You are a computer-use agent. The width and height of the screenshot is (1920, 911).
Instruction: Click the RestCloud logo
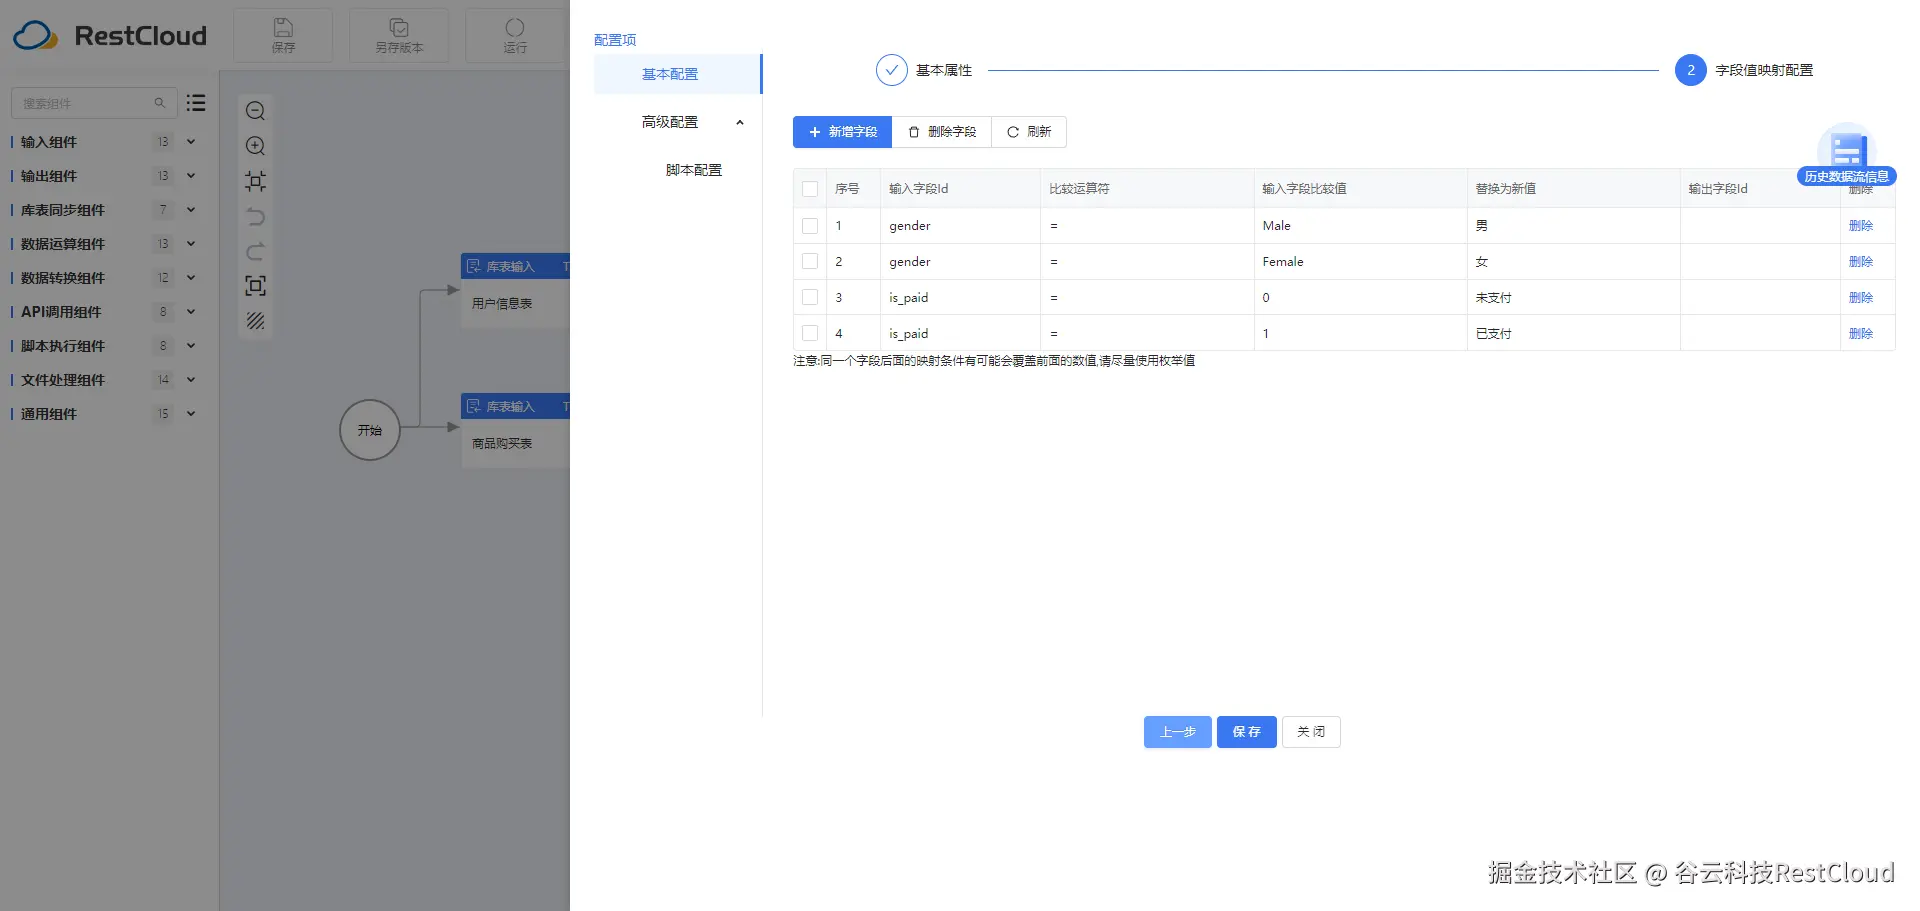110,36
